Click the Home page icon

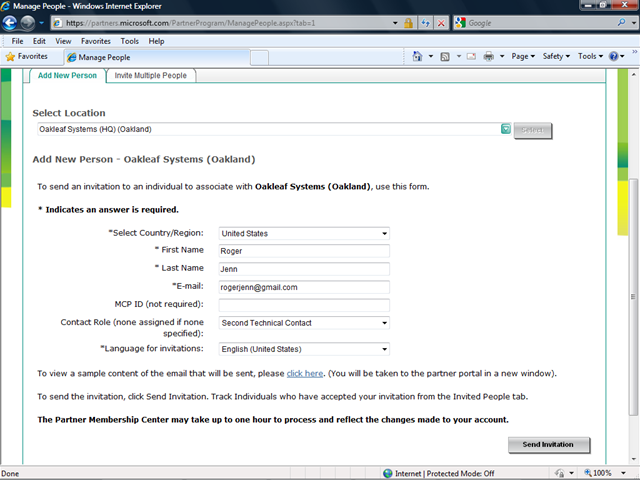pyautogui.click(x=417, y=56)
